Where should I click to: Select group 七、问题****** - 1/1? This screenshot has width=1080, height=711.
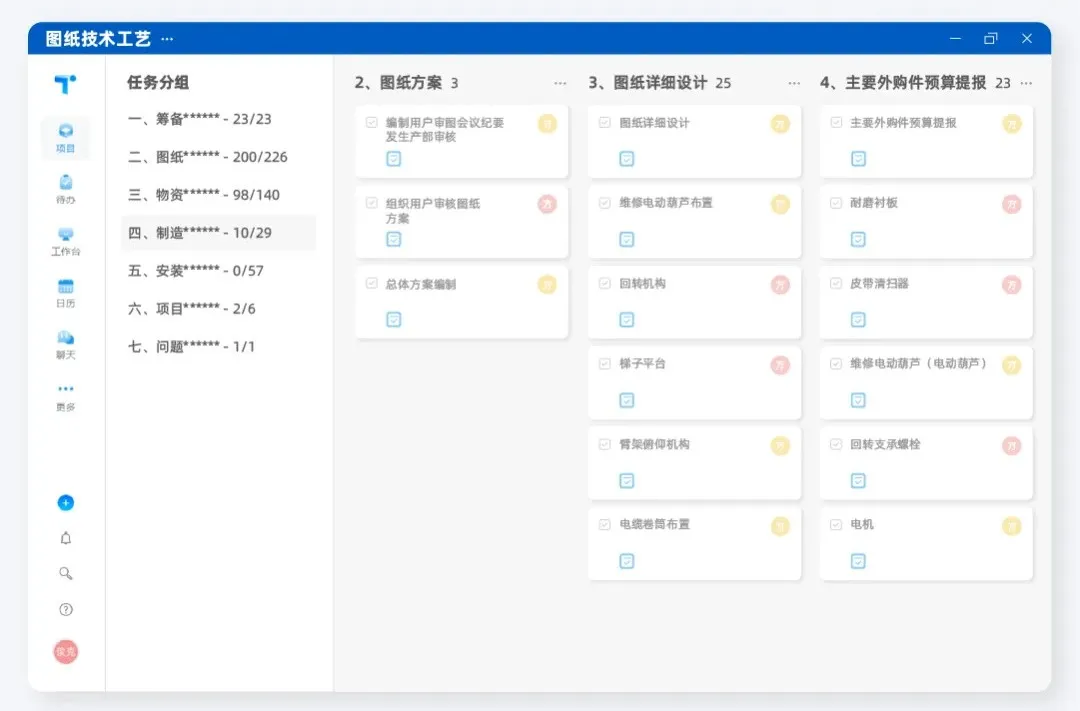(218, 347)
